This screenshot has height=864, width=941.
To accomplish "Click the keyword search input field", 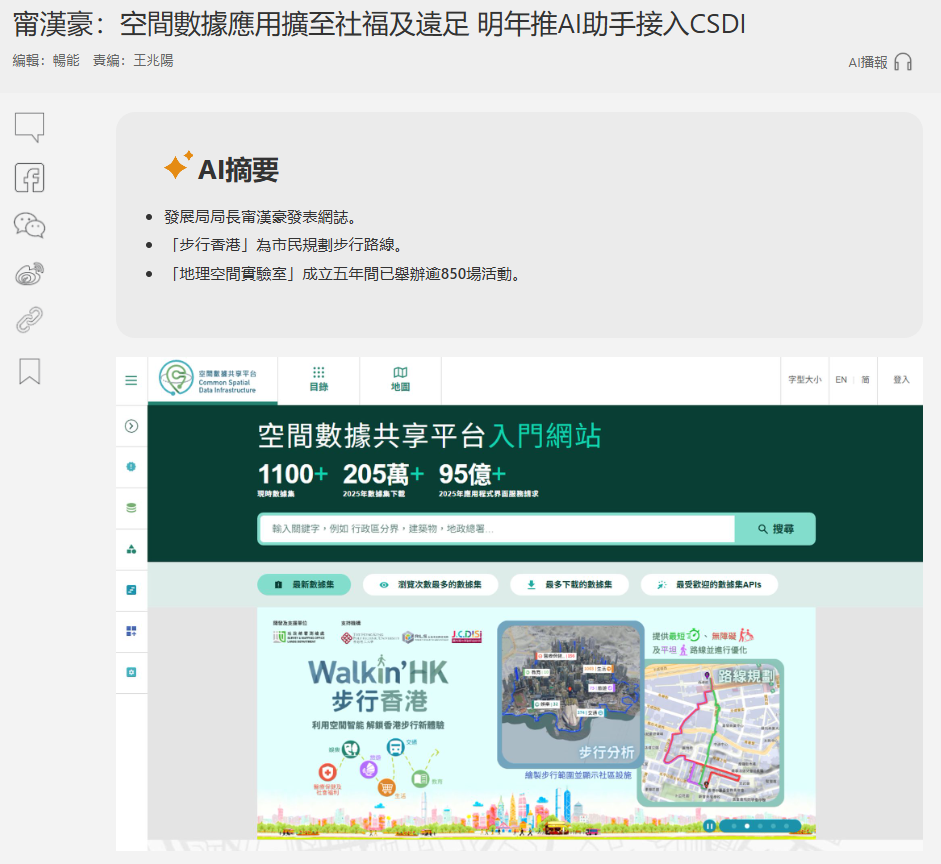I will pyautogui.click(x=497, y=529).
